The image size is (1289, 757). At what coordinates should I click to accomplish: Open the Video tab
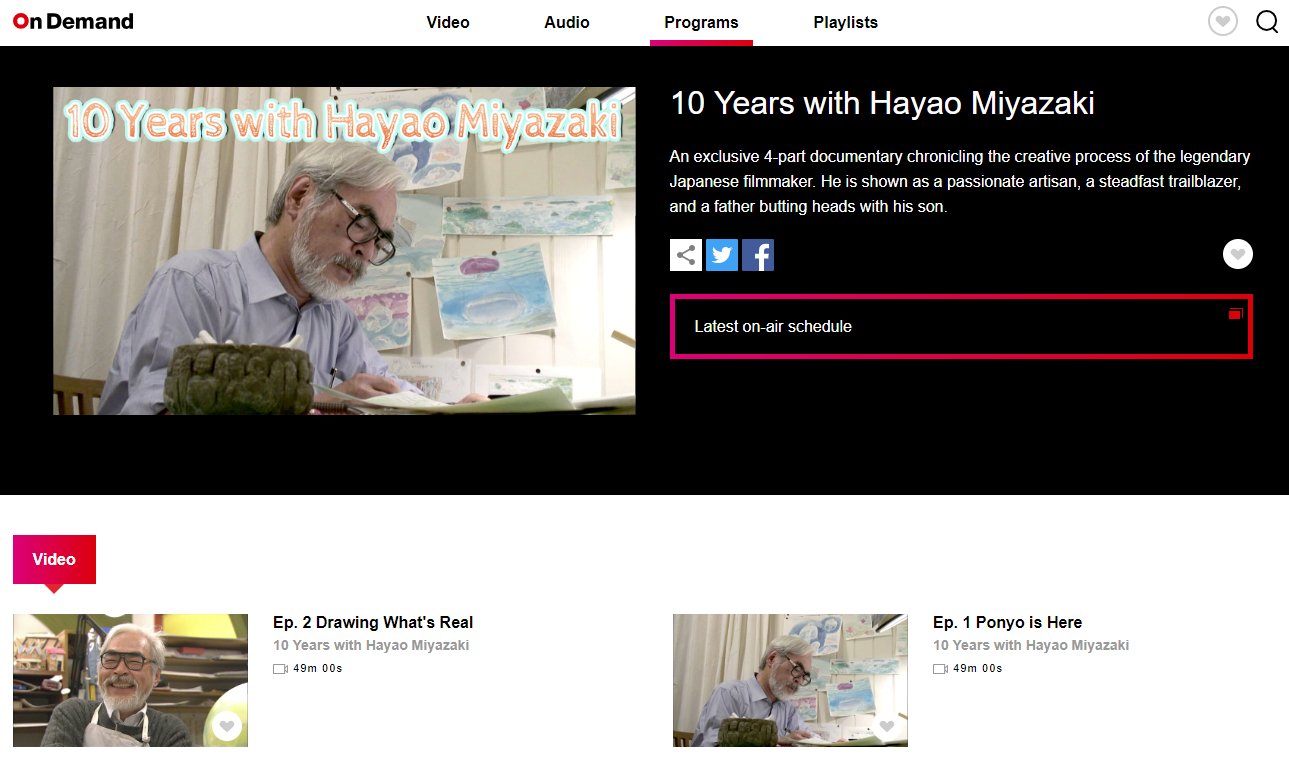448,22
